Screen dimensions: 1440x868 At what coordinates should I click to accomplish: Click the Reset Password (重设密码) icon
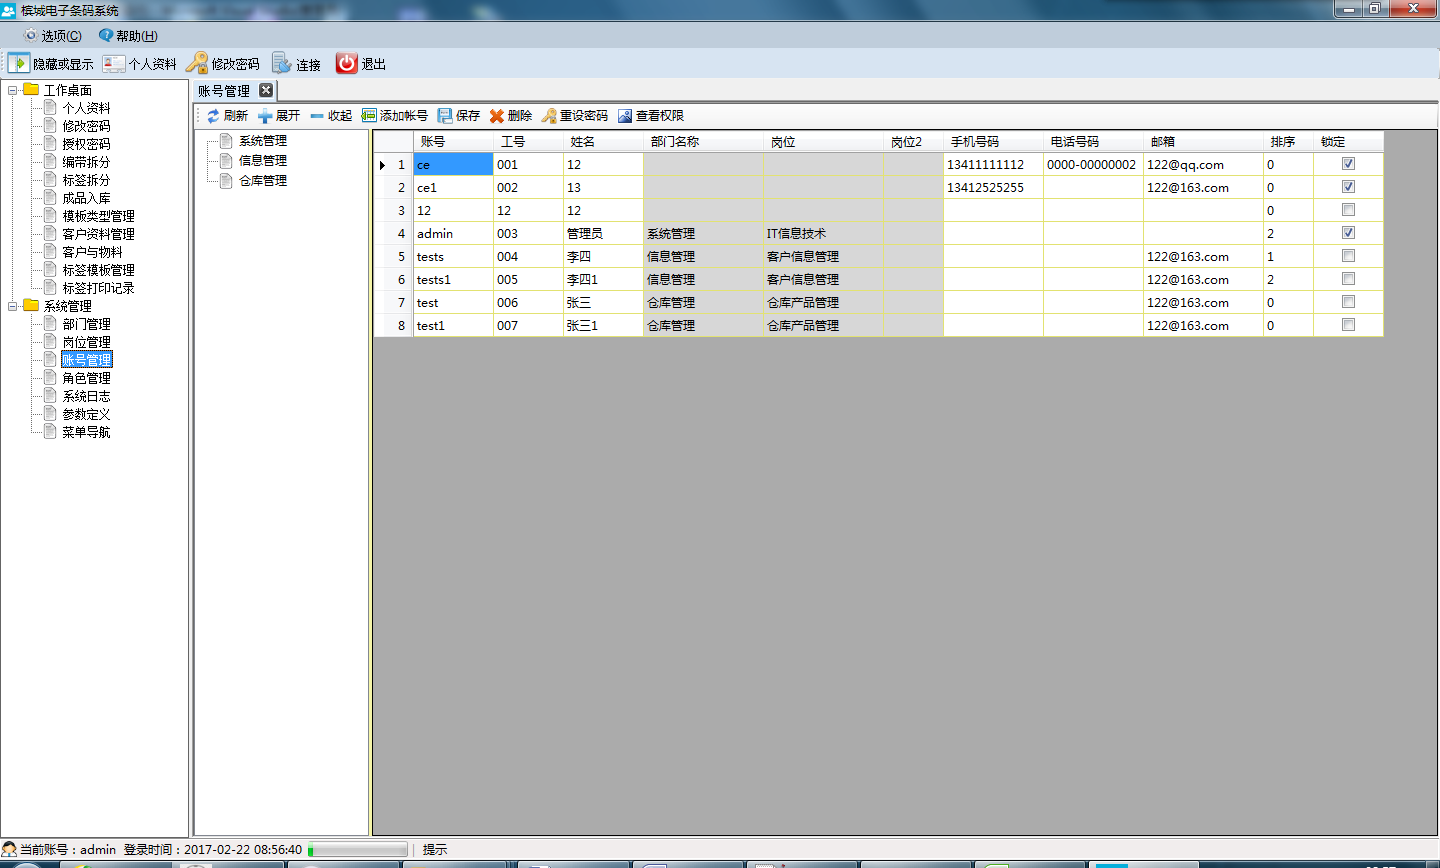[x=549, y=116]
